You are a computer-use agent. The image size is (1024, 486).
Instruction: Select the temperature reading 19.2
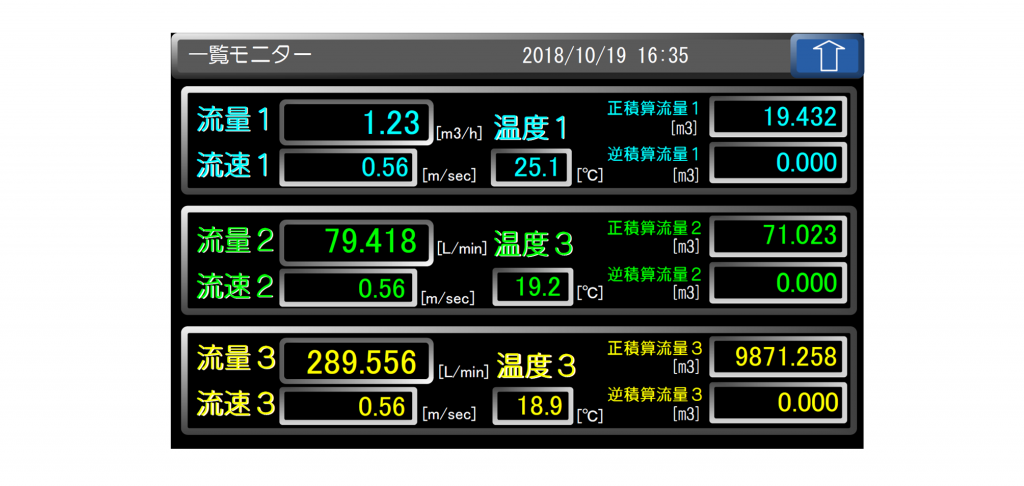click(x=532, y=288)
